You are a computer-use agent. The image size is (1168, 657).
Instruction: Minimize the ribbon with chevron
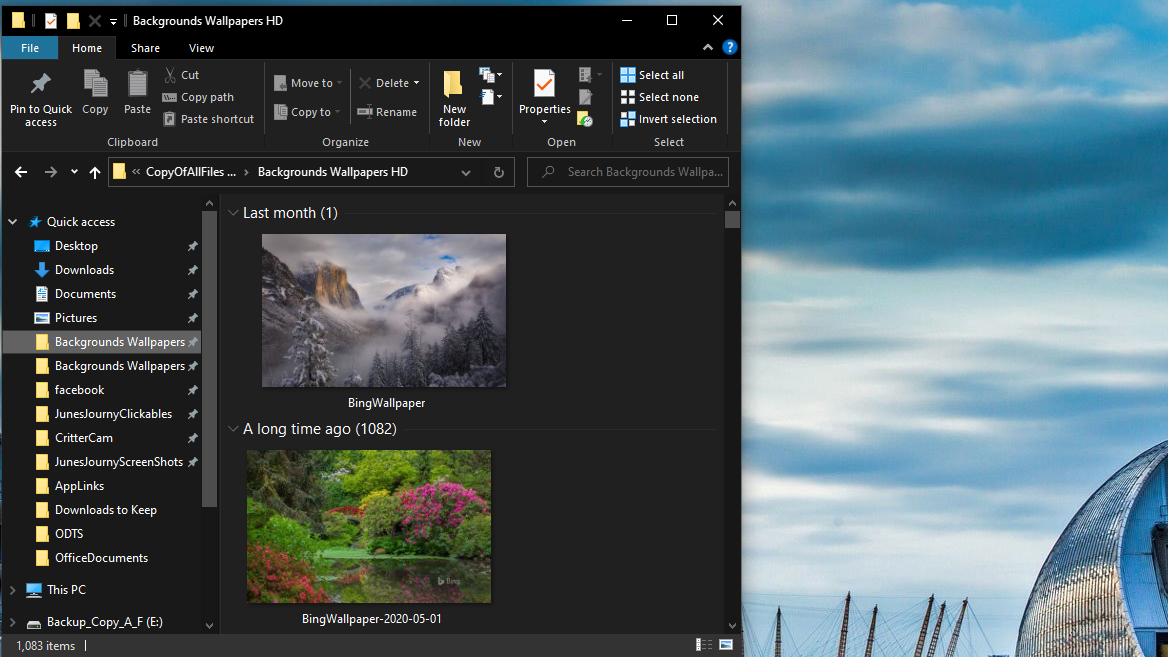[x=708, y=48]
